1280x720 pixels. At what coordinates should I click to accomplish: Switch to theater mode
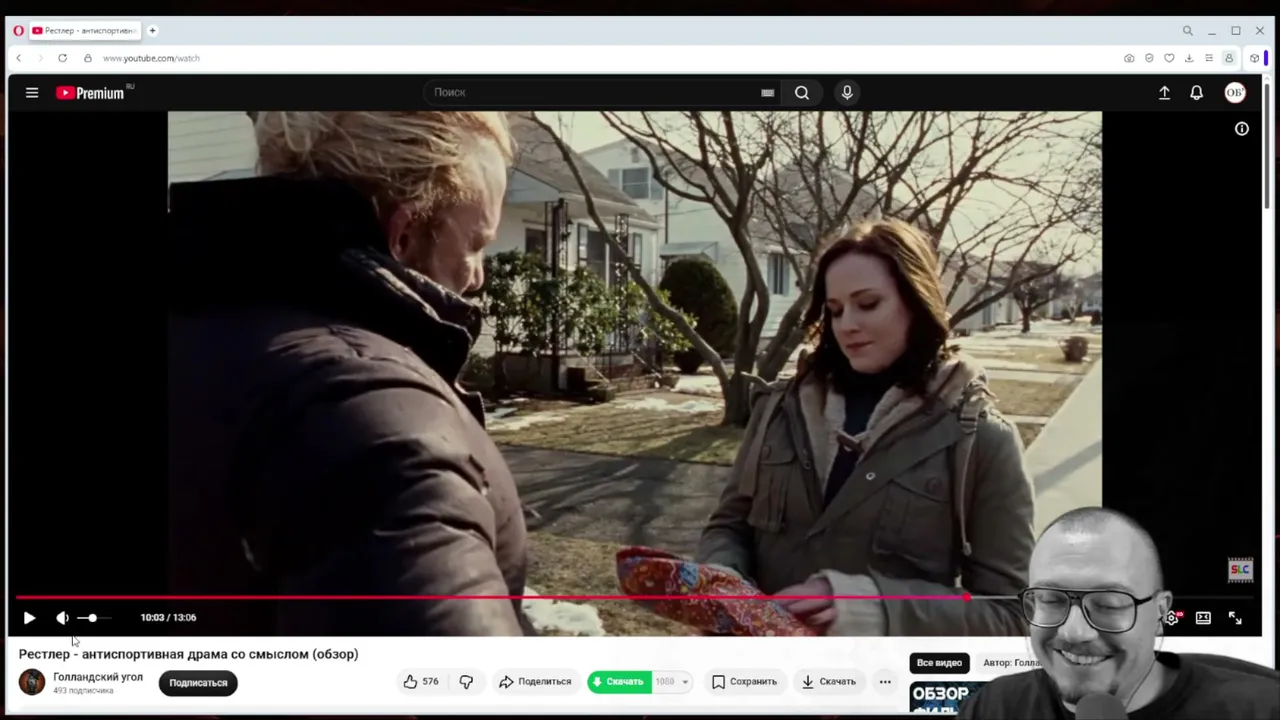point(1203,618)
